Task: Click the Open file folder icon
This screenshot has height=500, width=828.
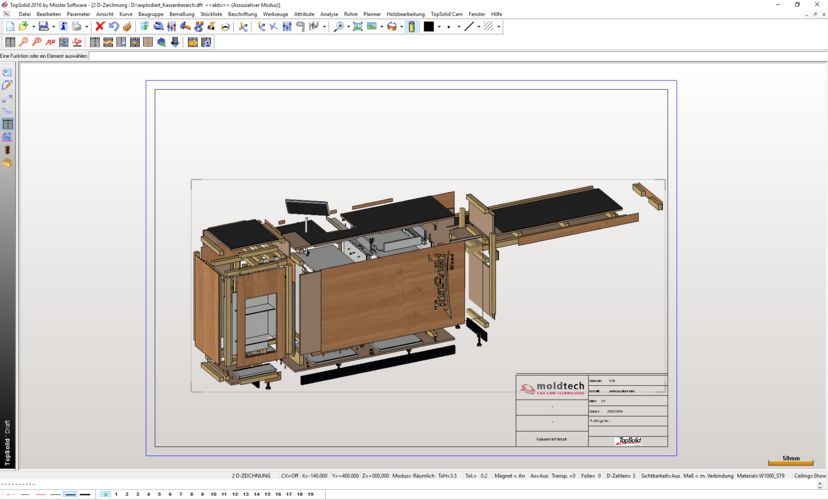Action: tap(23, 26)
